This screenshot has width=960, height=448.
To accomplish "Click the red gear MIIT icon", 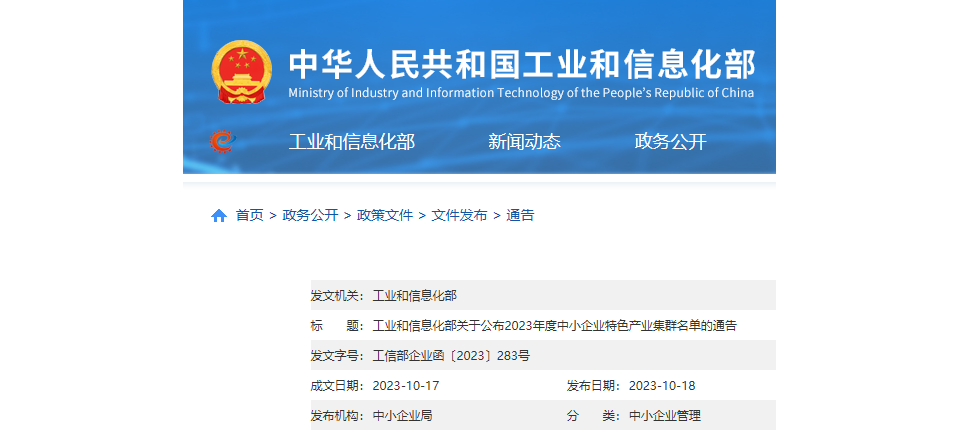I will coord(222,141).
